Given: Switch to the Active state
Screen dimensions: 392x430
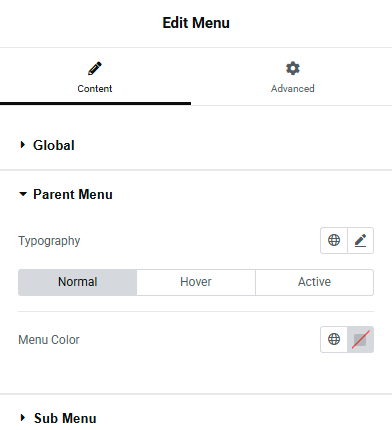Looking at the screenshot, I should coord(314,282).
